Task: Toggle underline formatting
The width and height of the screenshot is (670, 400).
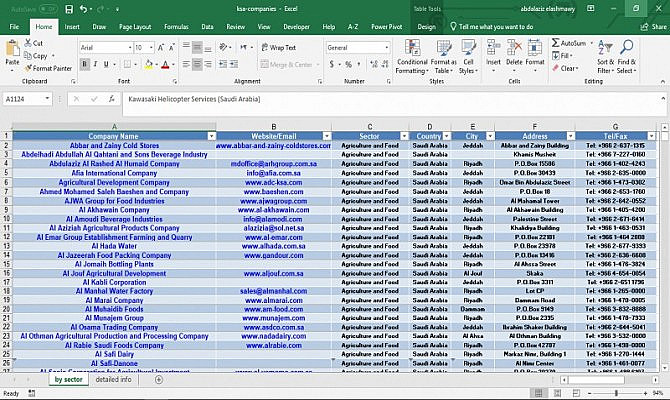Action: (106, 65)
